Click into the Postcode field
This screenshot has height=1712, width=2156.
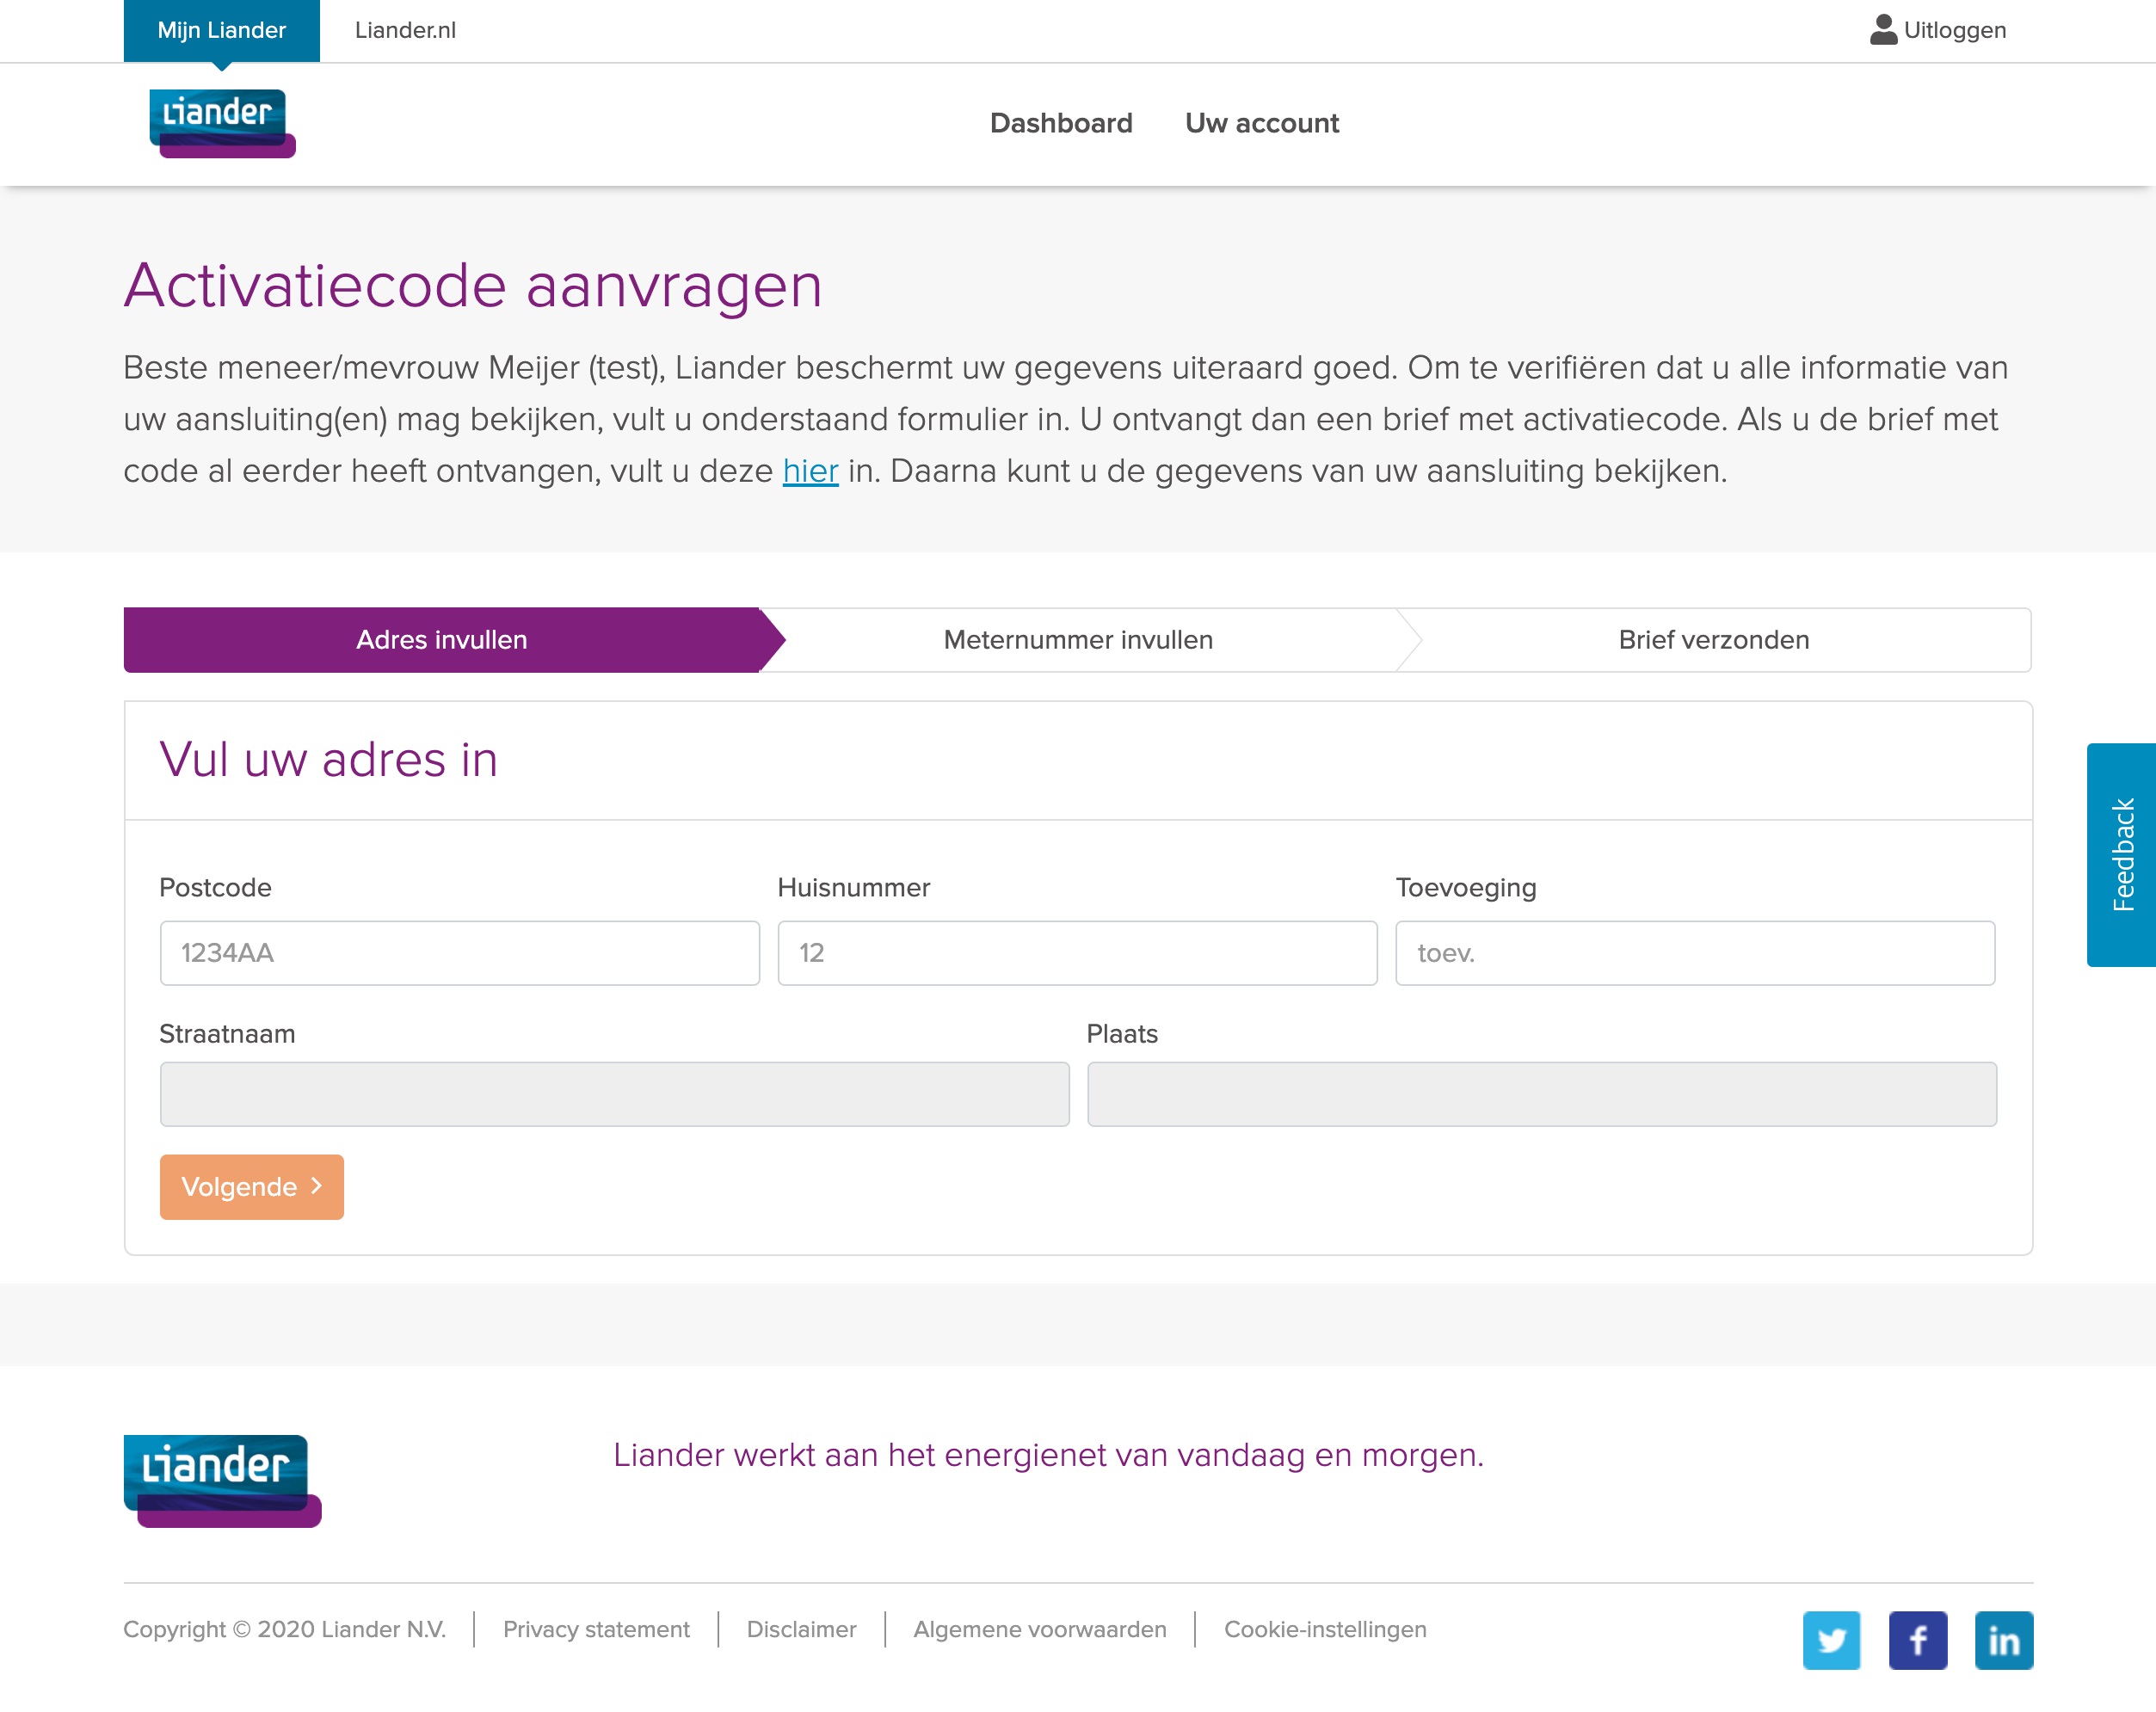pos(459,953)
